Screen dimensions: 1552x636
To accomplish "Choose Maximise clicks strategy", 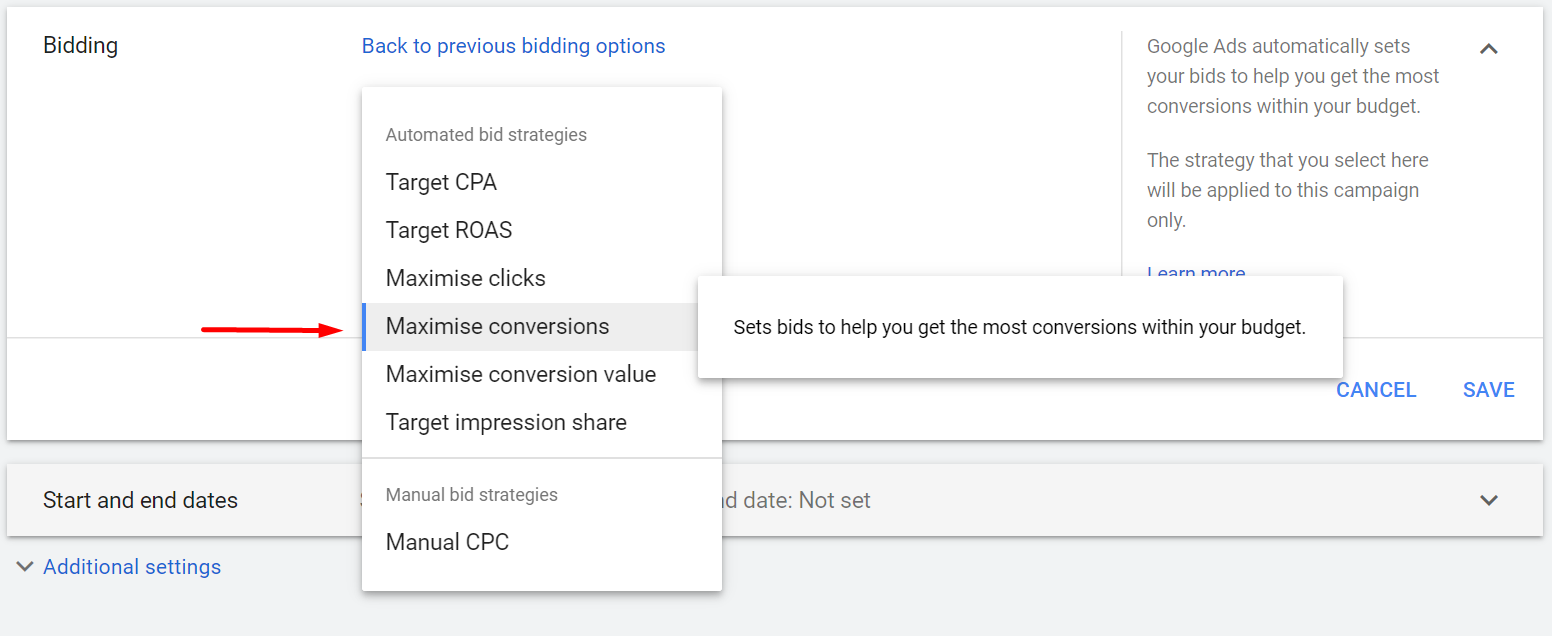I will coord(465,277).
